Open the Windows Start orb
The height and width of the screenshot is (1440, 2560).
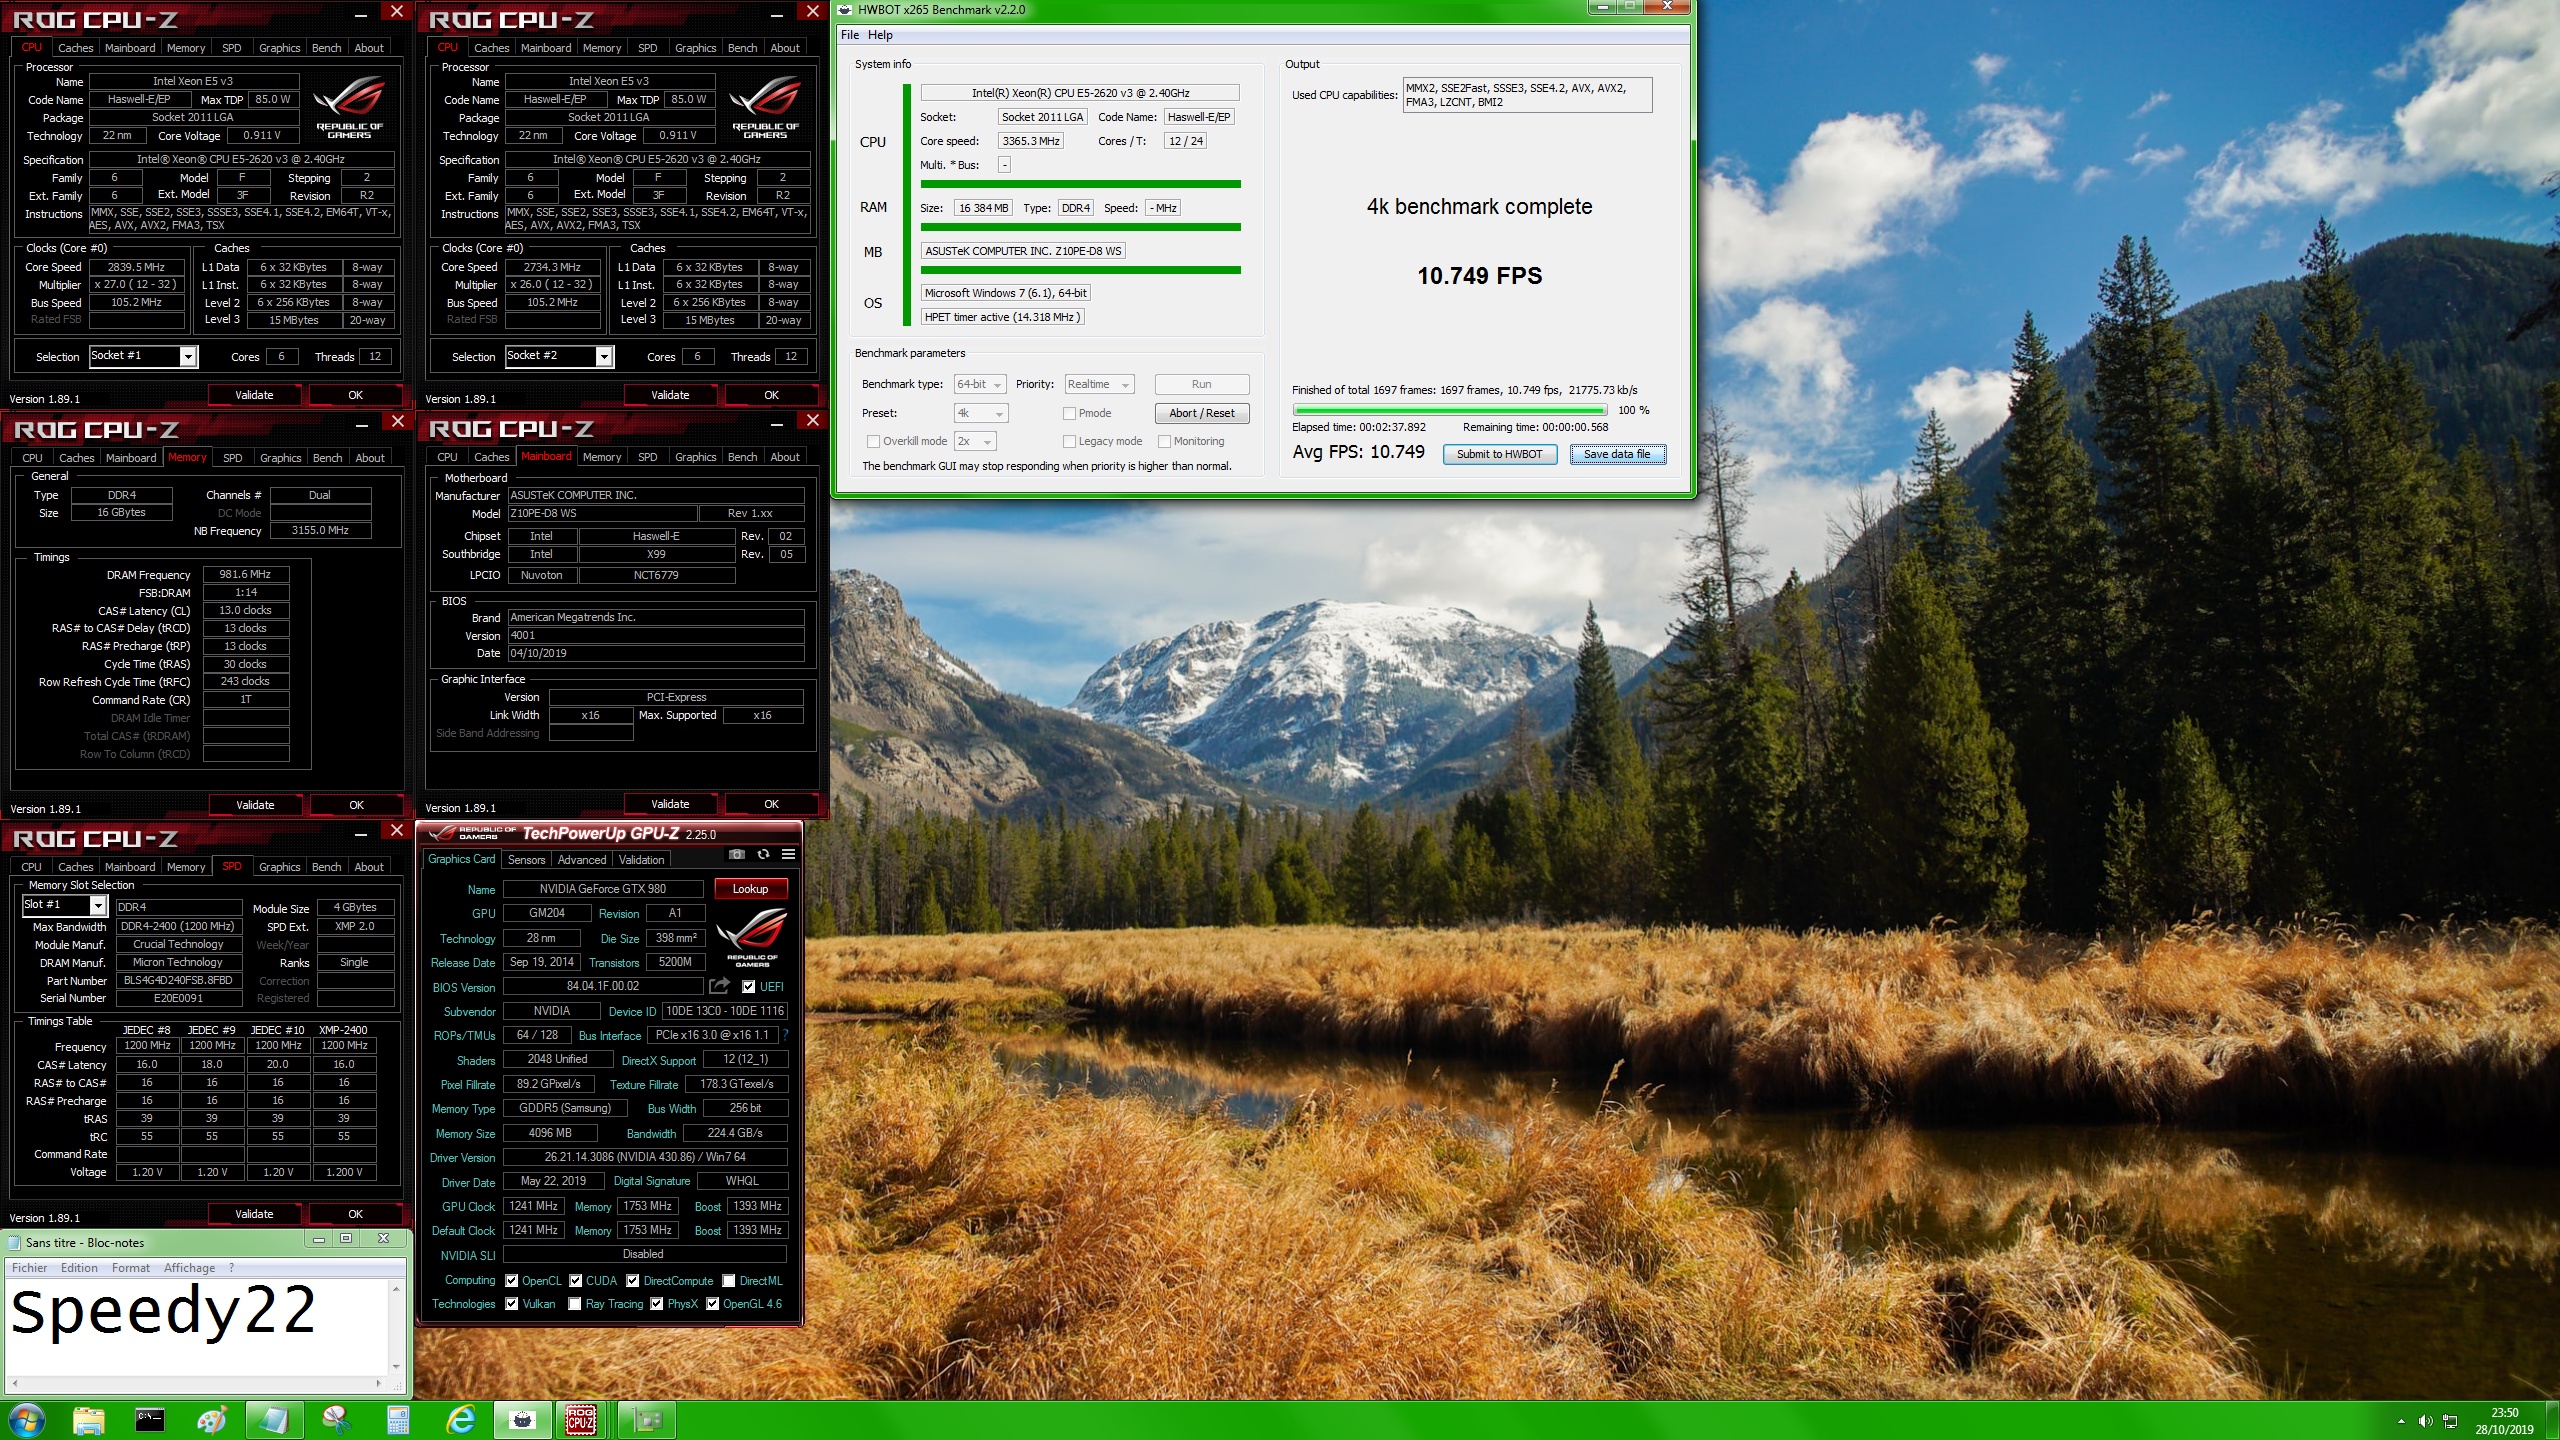[26, 1419]
